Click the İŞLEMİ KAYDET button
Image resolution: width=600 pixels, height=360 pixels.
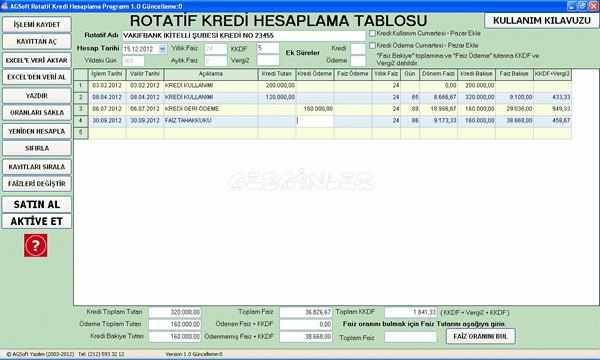pyautogui.click(x=37, y=24)
